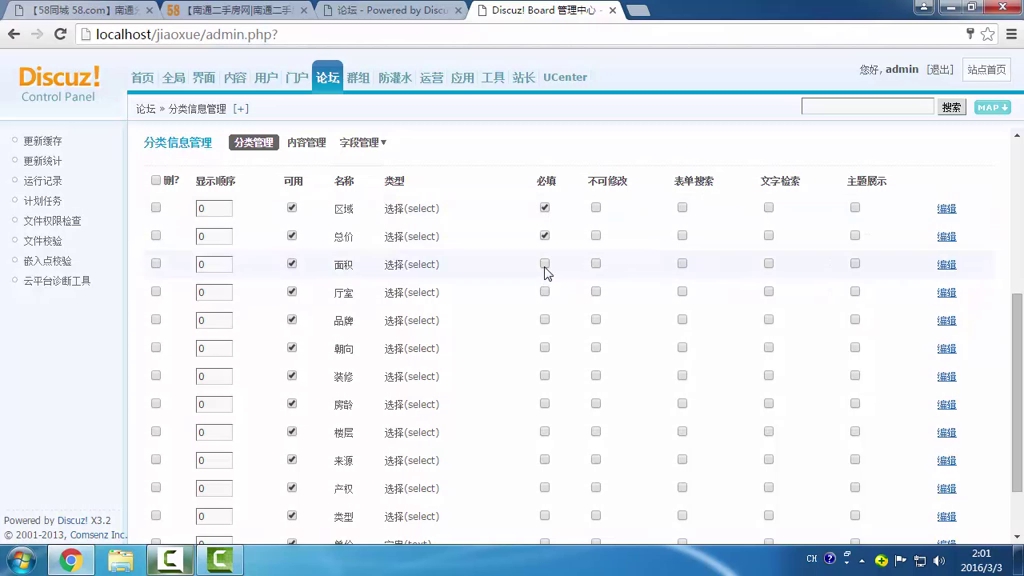Image resolution: width=1024 pixels, height=576 pixels.
Task: Click the admin panel search input box
Action: [867, 106]
